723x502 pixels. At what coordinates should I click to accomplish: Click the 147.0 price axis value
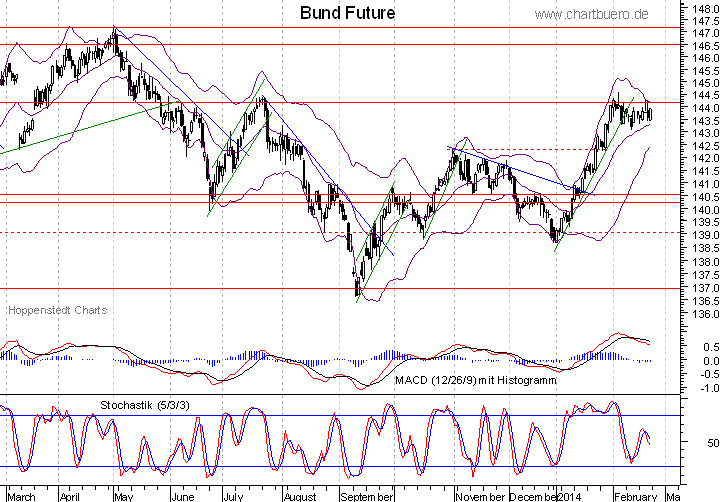pyautogui.click(x=706, y=33)
